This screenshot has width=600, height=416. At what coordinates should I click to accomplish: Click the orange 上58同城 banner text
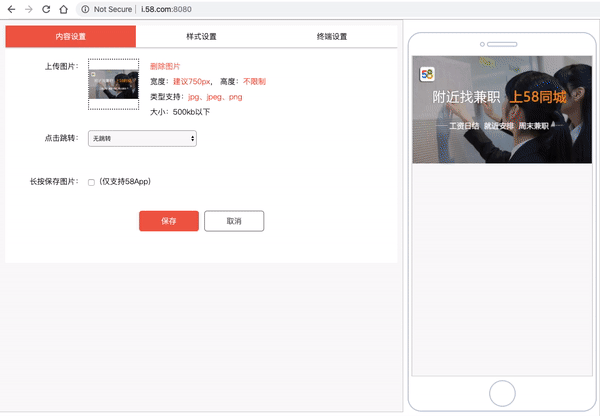(538, 97)
